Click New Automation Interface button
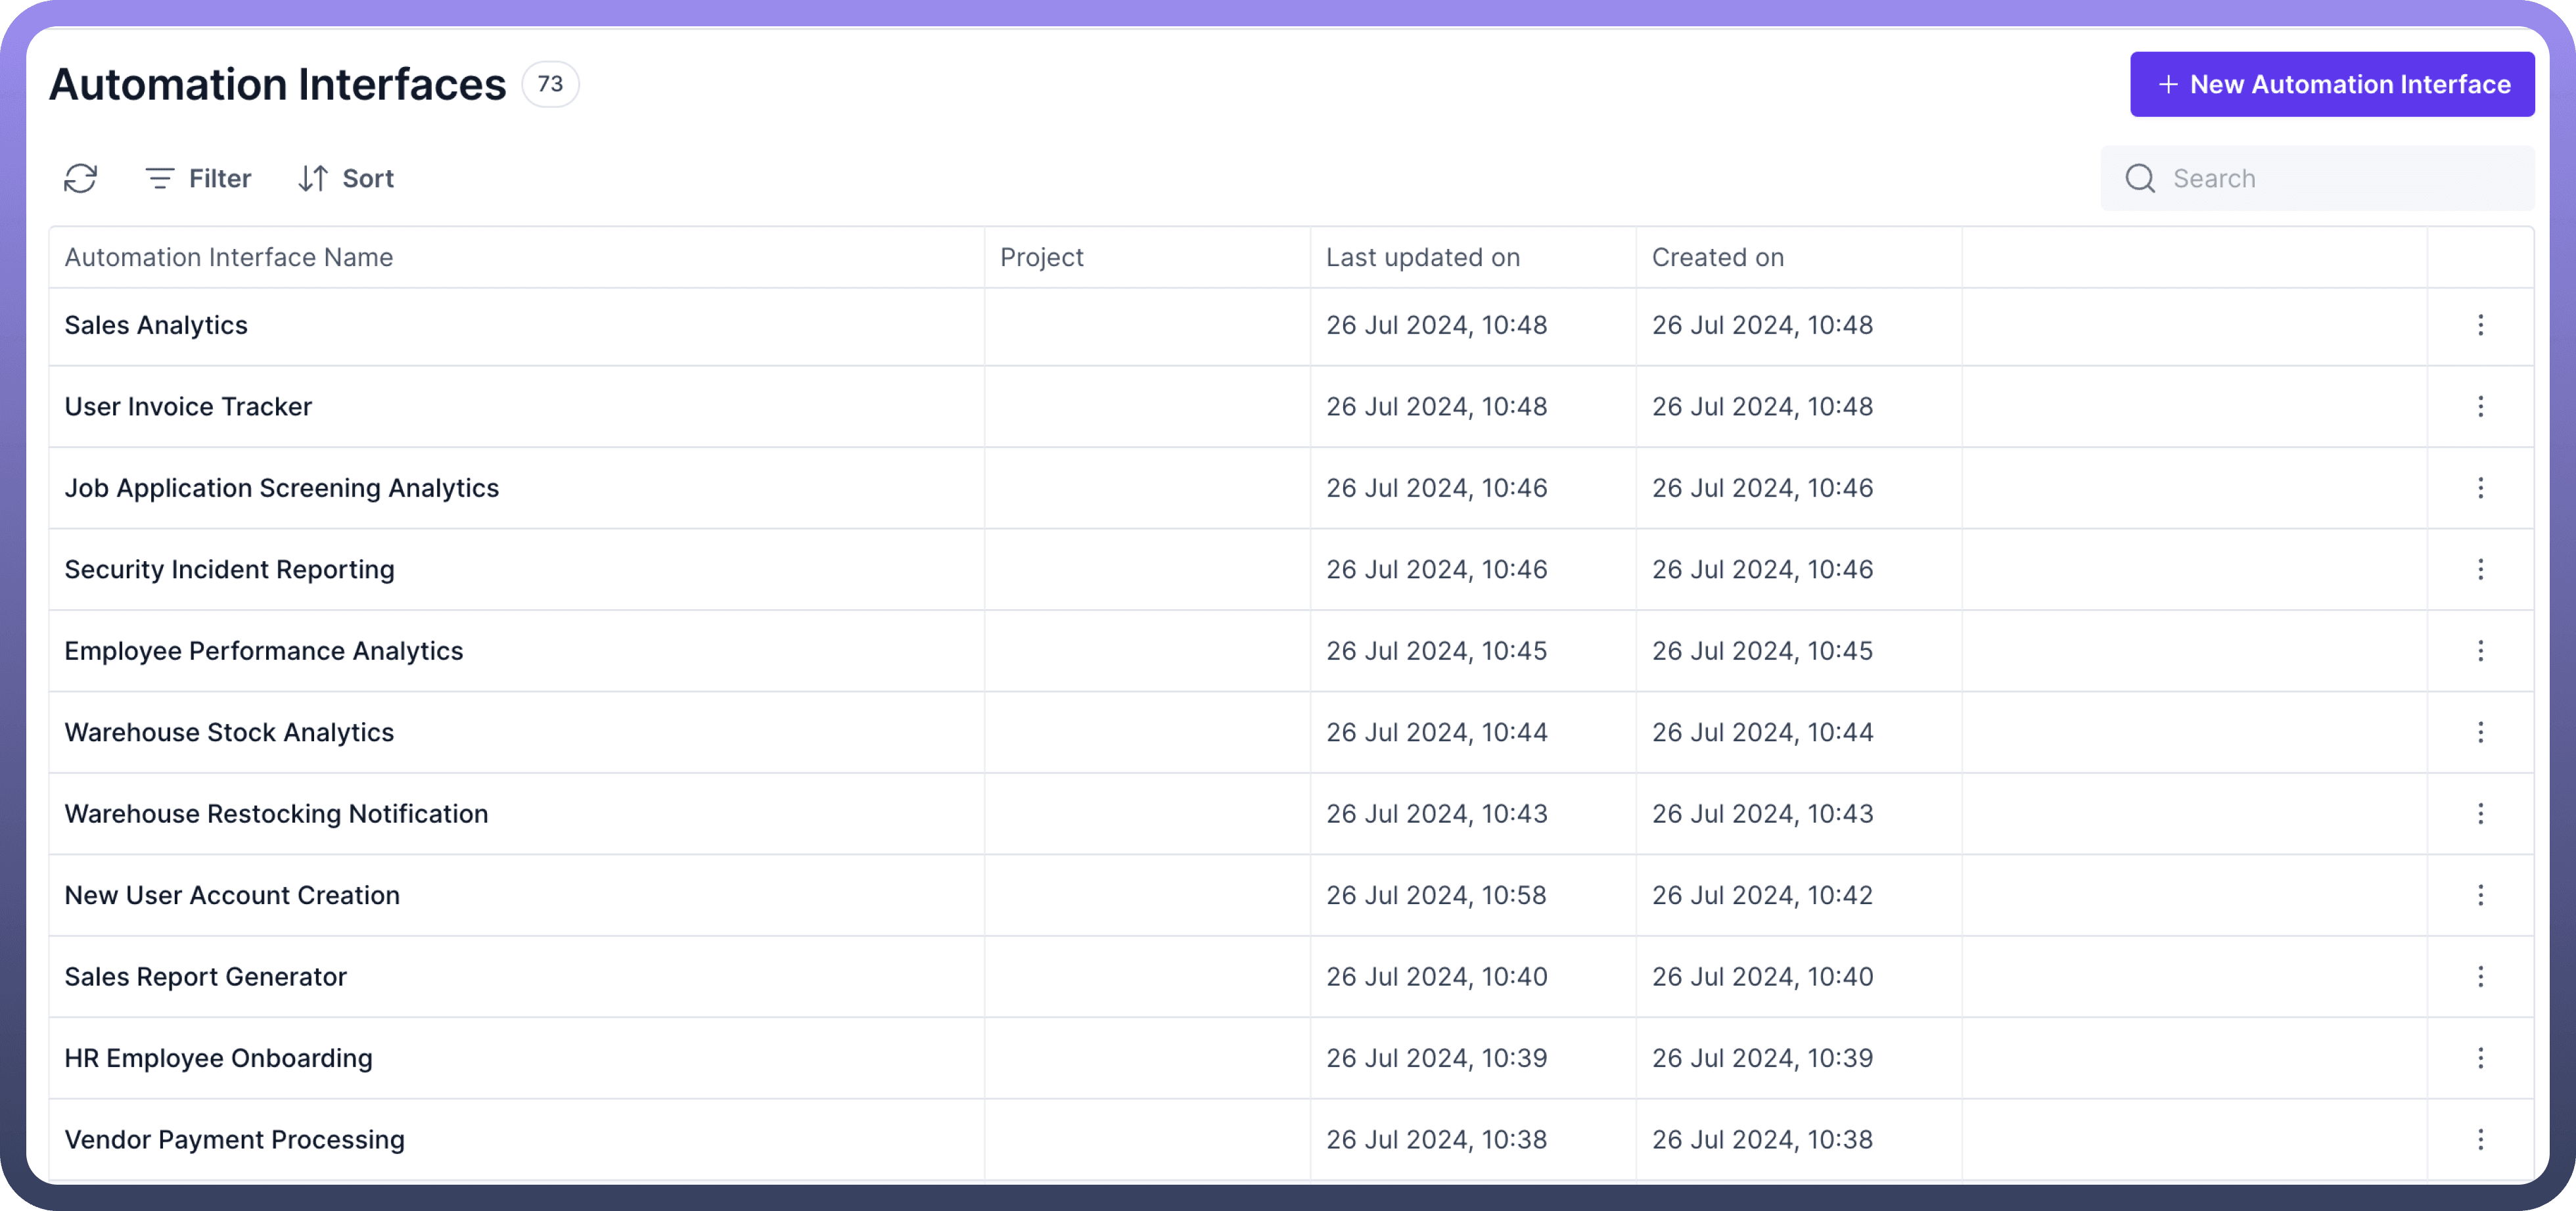The height and width of the screenshot is (1211, 2576). coord(2331,85)
